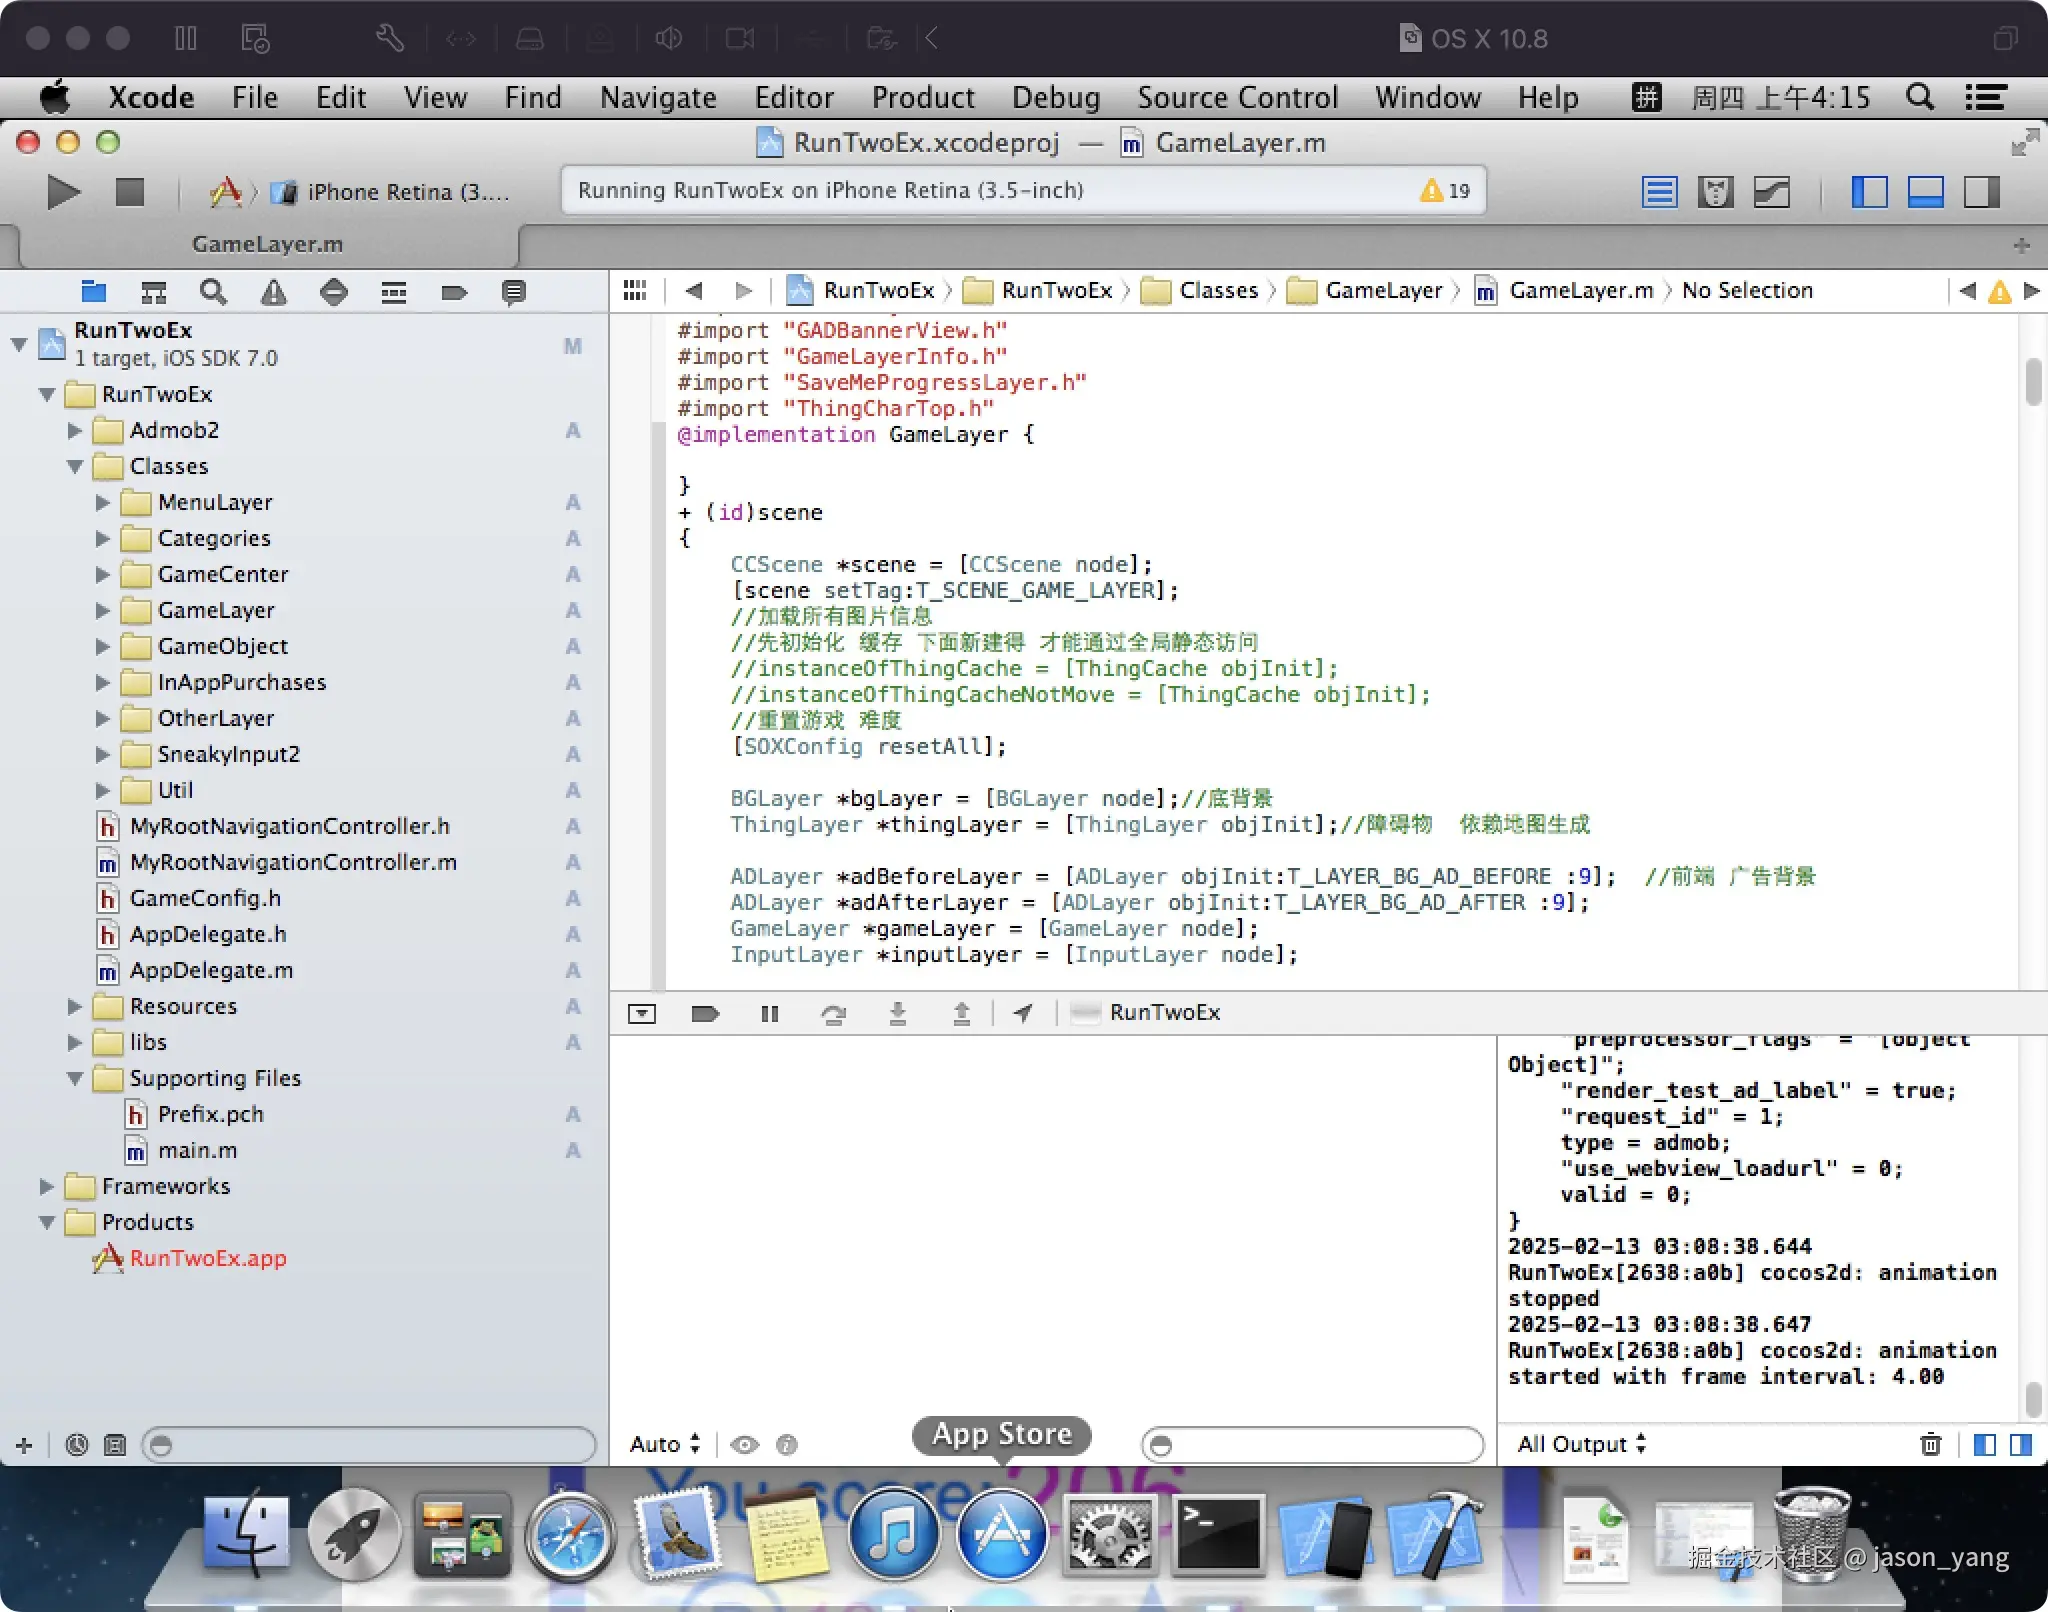Open the Product menu
Image resolution: width=2048 pixels, height=1612 pixels.
(x=922, y=97)
